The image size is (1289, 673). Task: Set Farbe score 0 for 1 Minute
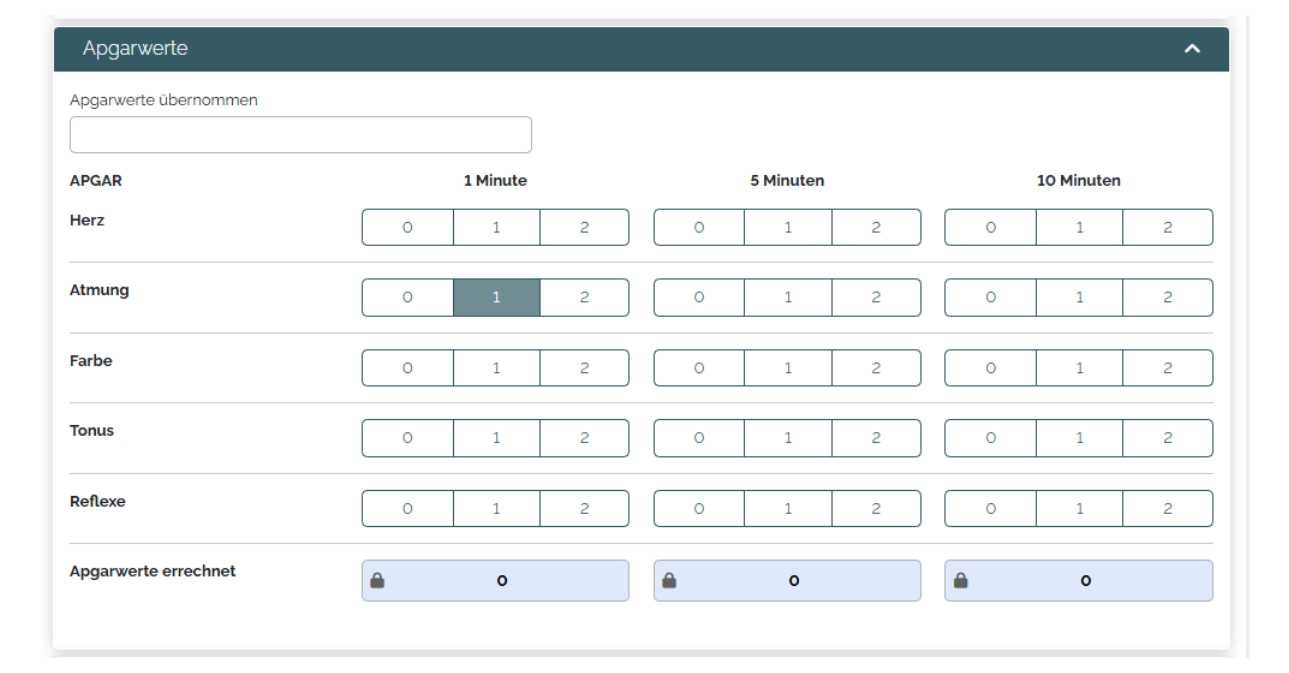(407, 368)
